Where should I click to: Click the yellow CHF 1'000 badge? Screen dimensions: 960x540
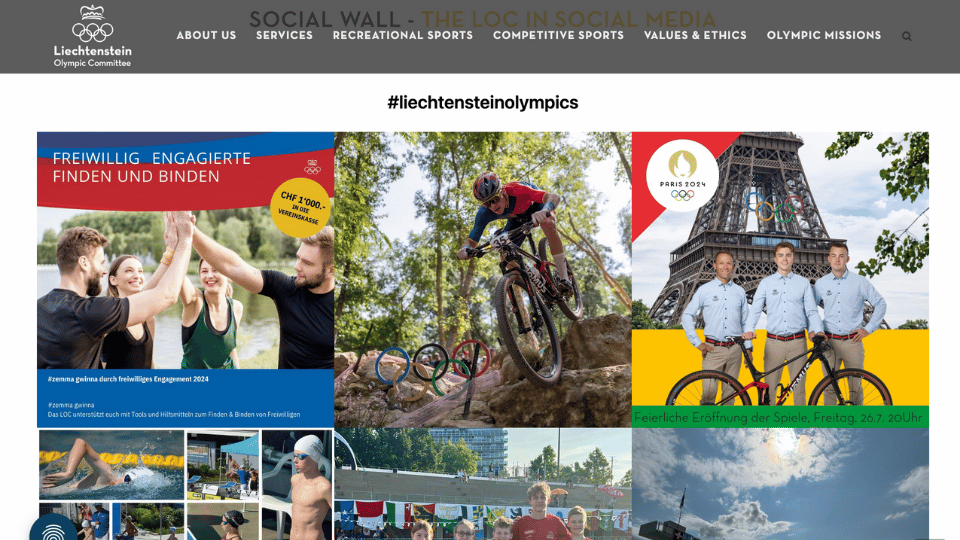coord(300,208)
